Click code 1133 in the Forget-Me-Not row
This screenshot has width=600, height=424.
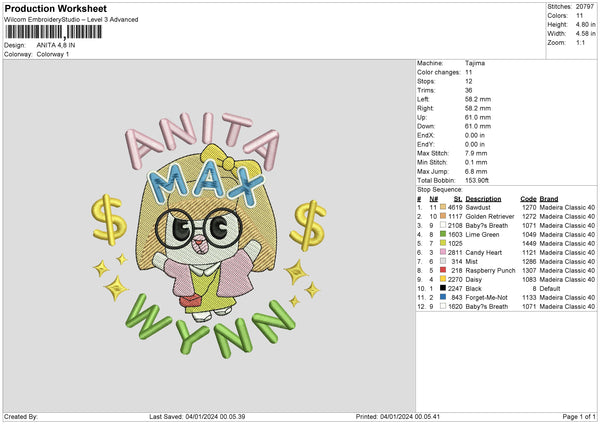point(529,298)
